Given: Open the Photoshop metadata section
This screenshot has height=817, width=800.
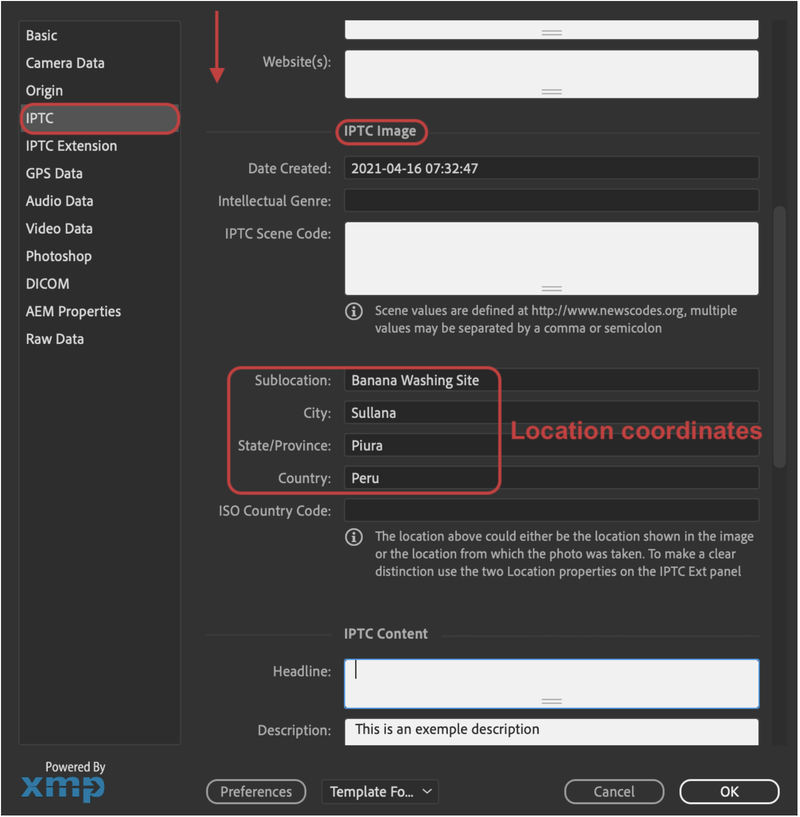Looking at the screenshot, I should coord(99,256).
